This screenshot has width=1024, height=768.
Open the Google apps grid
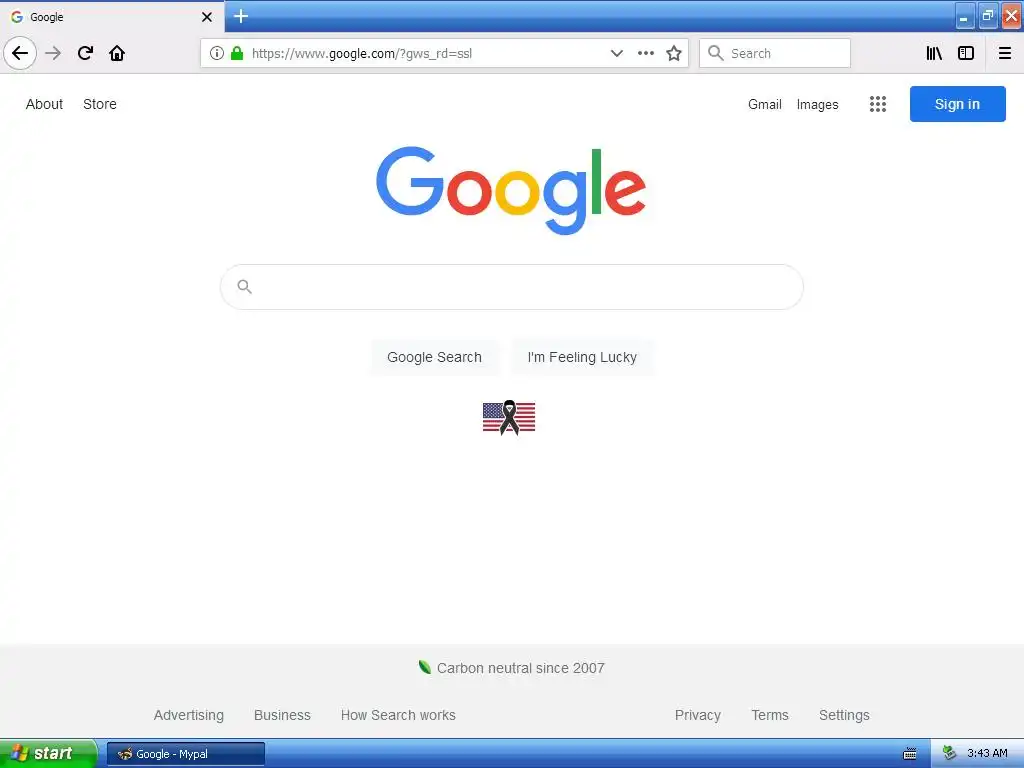[x=878, y=104]
